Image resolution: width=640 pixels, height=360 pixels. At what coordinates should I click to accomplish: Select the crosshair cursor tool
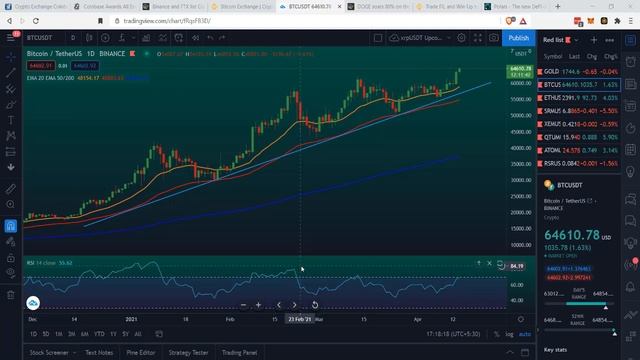click(x=11, y=57)
